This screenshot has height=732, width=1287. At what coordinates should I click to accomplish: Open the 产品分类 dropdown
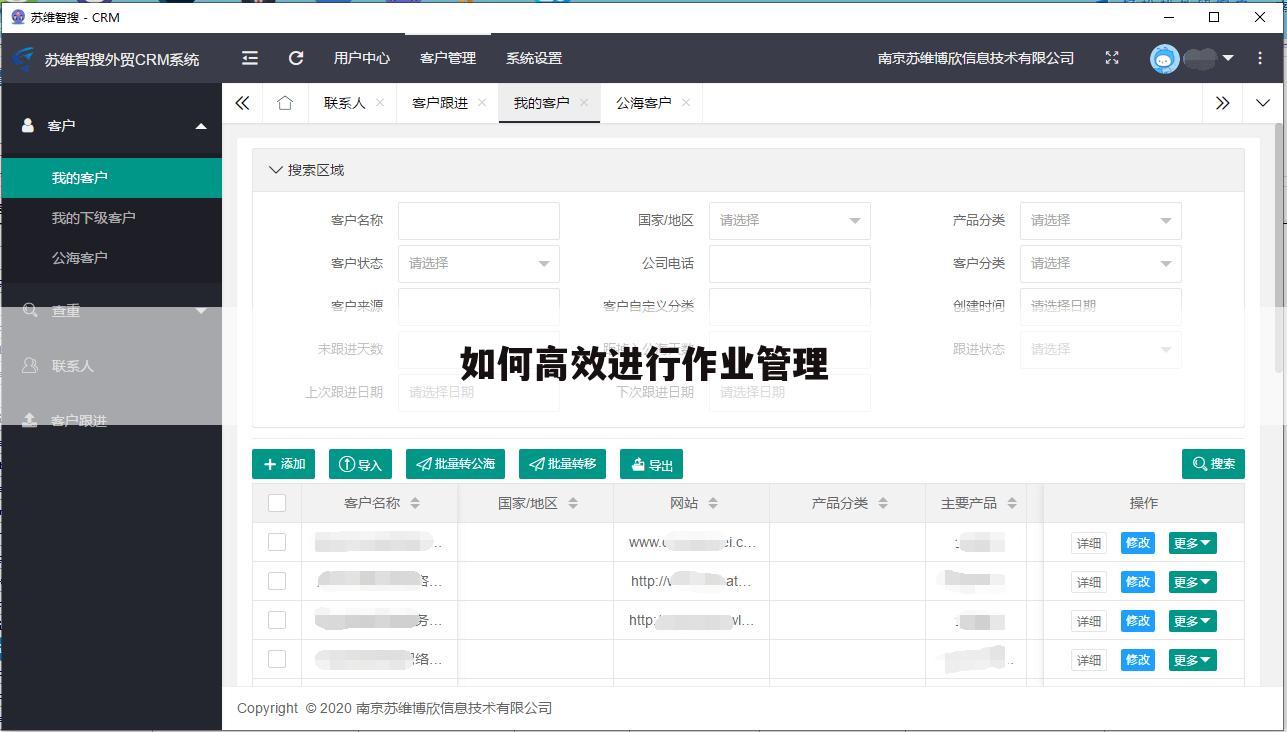[1101, 221]
